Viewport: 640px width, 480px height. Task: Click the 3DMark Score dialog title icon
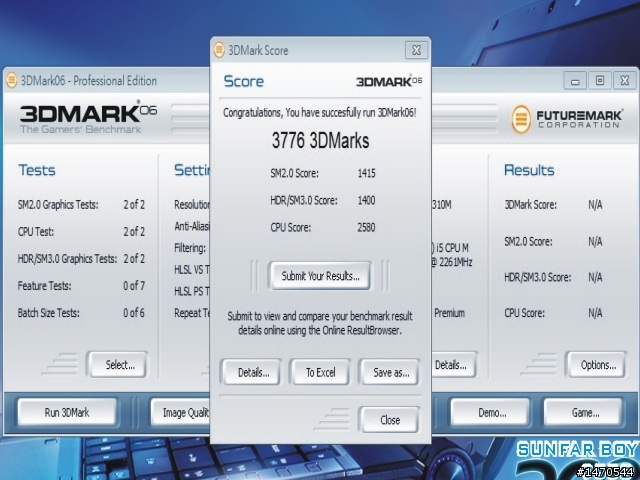(x=219, y=50)
